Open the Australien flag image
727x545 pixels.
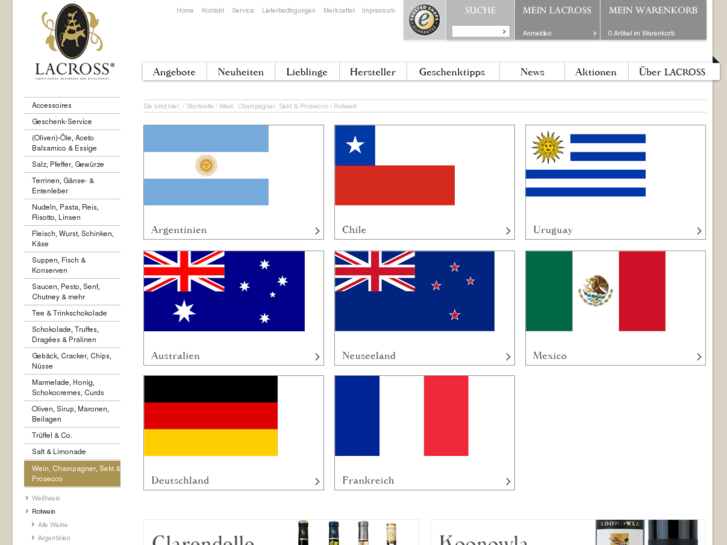224,291
